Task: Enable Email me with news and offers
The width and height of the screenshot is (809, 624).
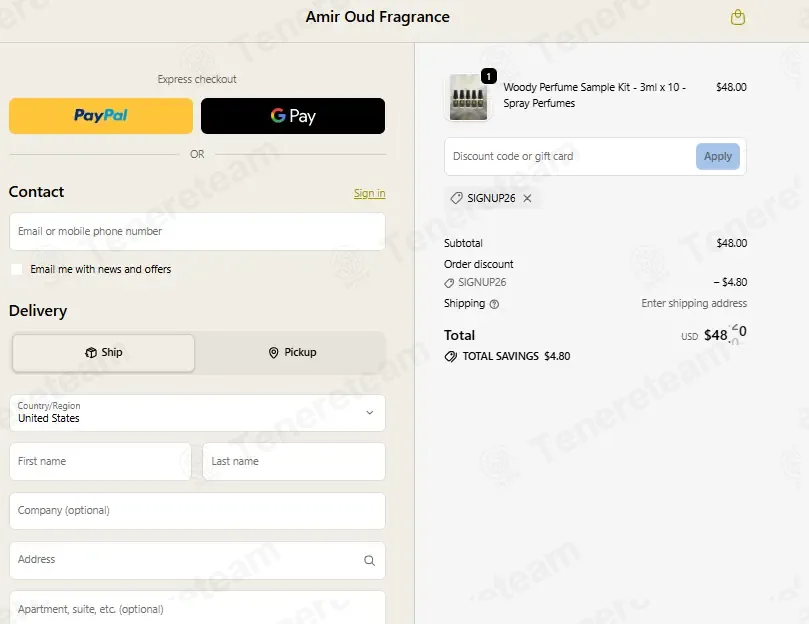Action: (17, 269)
